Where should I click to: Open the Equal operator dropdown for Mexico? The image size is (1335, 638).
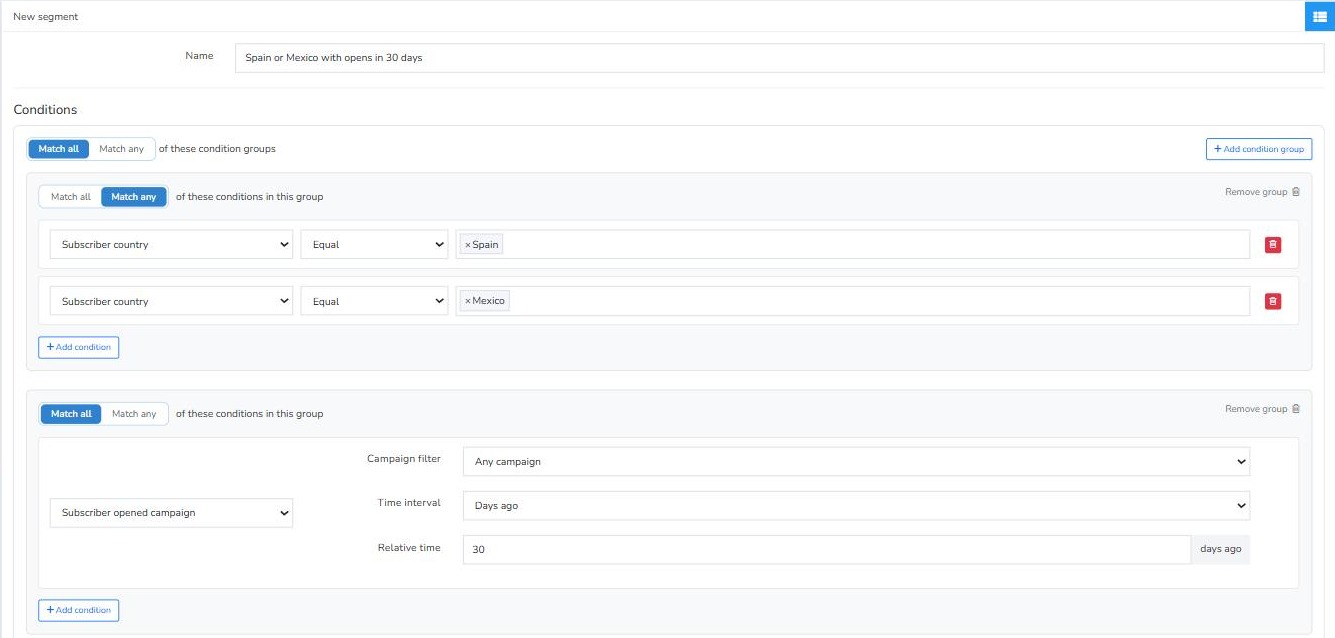coord(374,301)
